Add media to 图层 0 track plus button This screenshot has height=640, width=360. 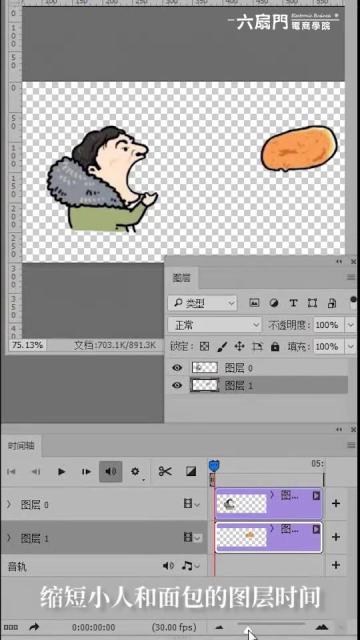(x=336, y=503)
